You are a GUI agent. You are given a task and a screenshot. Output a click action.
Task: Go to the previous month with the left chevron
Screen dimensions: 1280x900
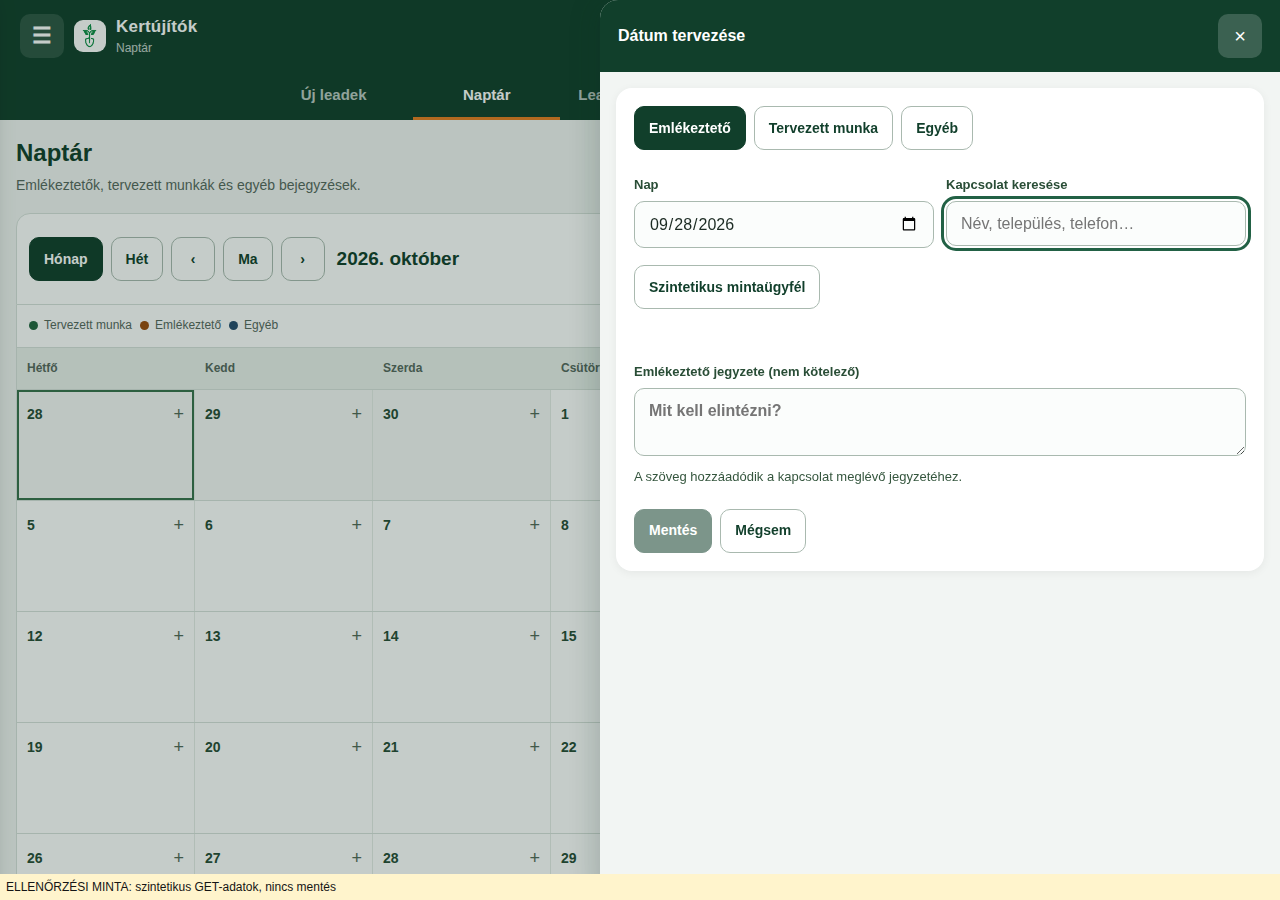pos(193,259)
